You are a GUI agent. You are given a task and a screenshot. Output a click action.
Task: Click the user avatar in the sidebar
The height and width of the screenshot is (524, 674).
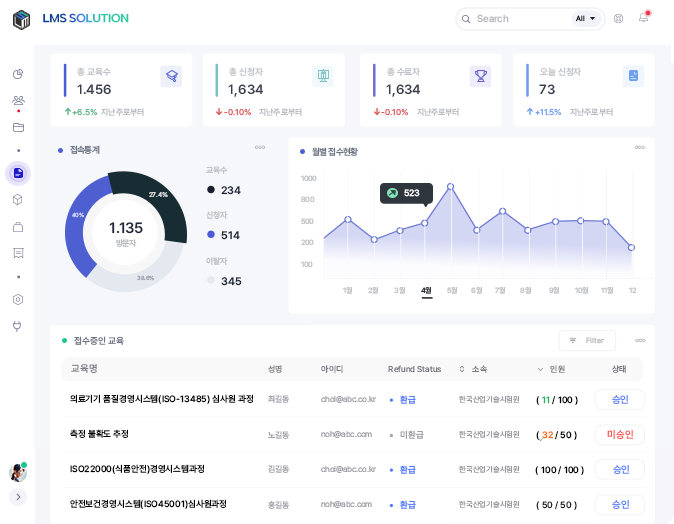coord(18,472)
